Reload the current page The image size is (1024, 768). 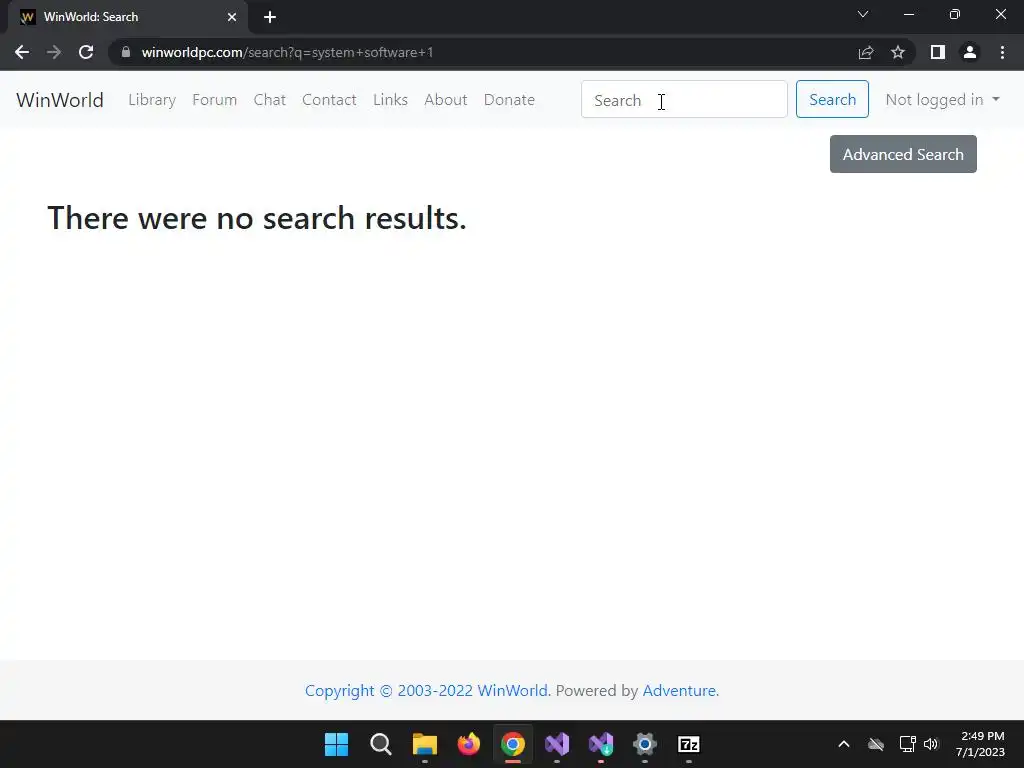(x=86, y=52)
